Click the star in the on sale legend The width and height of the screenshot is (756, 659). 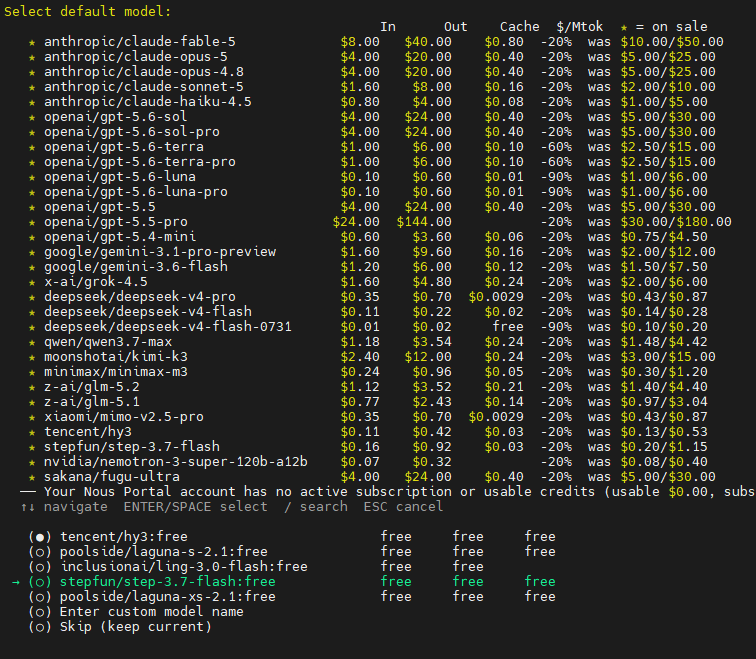pyautogui.click(x=624, y=27)
